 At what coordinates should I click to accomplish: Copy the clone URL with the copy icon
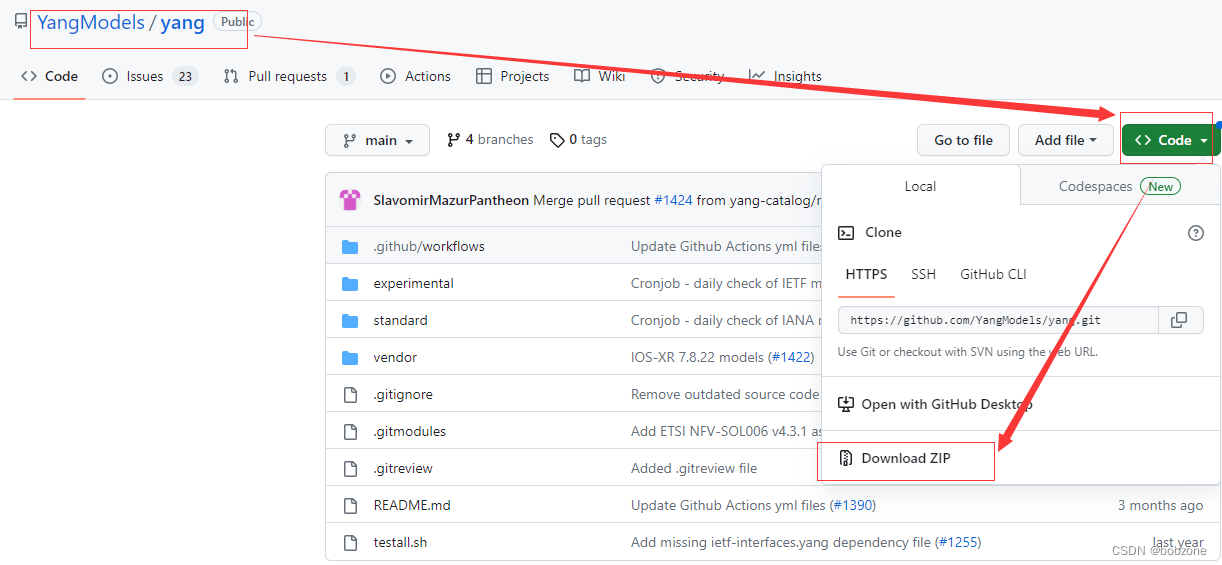[x=1180, y=320]
